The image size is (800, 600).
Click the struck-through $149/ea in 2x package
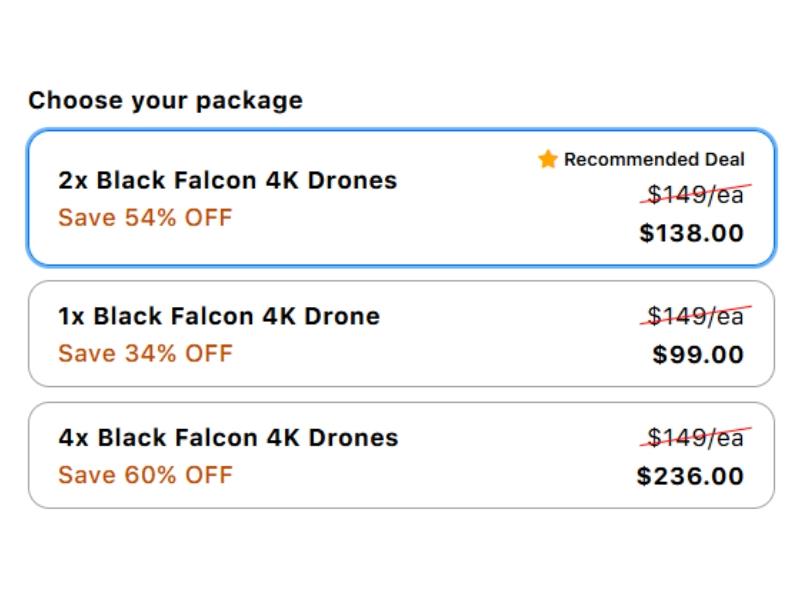695,194
